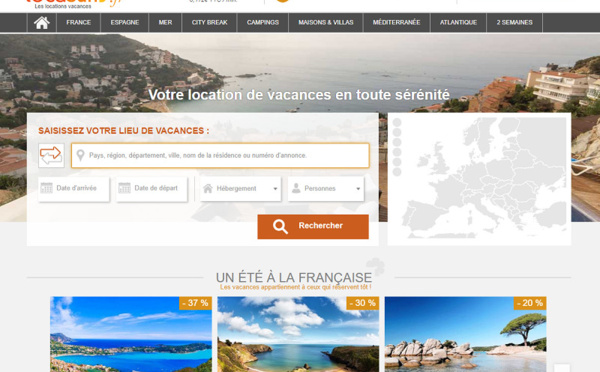Click the map pin icon in search field
Viewport: 600px width, 372px height.
tap(80, 155)
